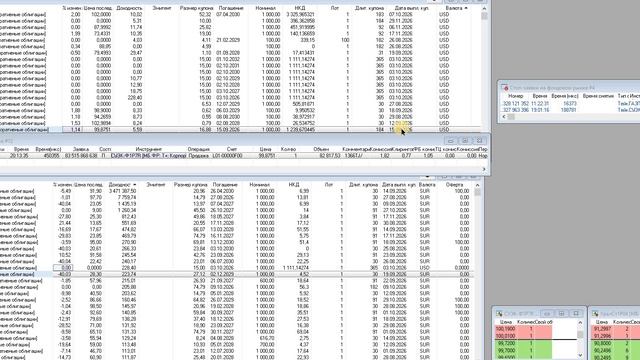
Task: Click % измен. header in lower table
Action: coord(62,185)
